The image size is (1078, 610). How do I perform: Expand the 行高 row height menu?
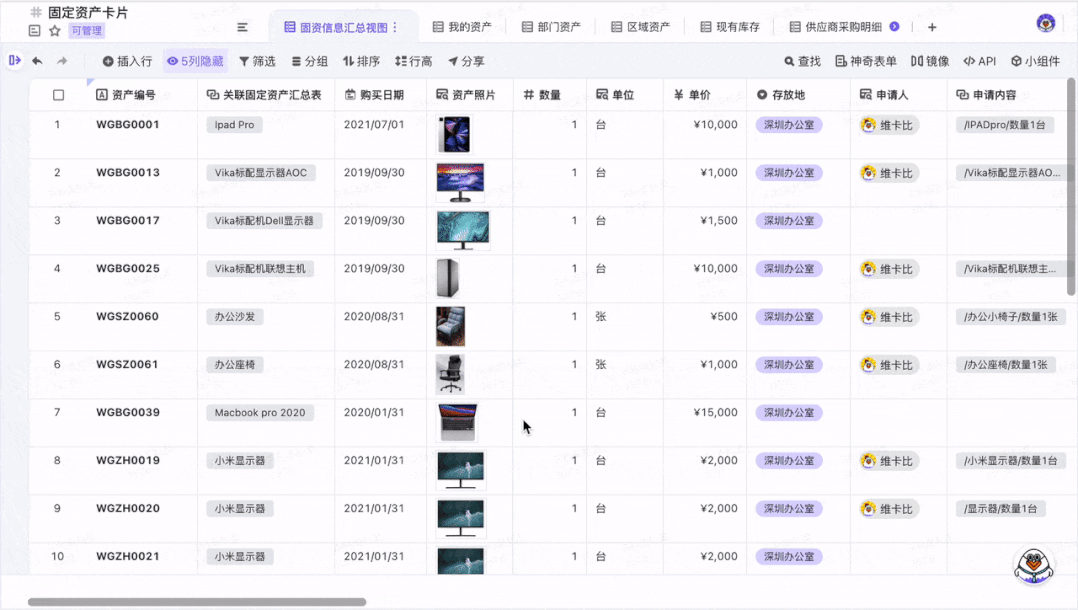[x=414, y=61]
